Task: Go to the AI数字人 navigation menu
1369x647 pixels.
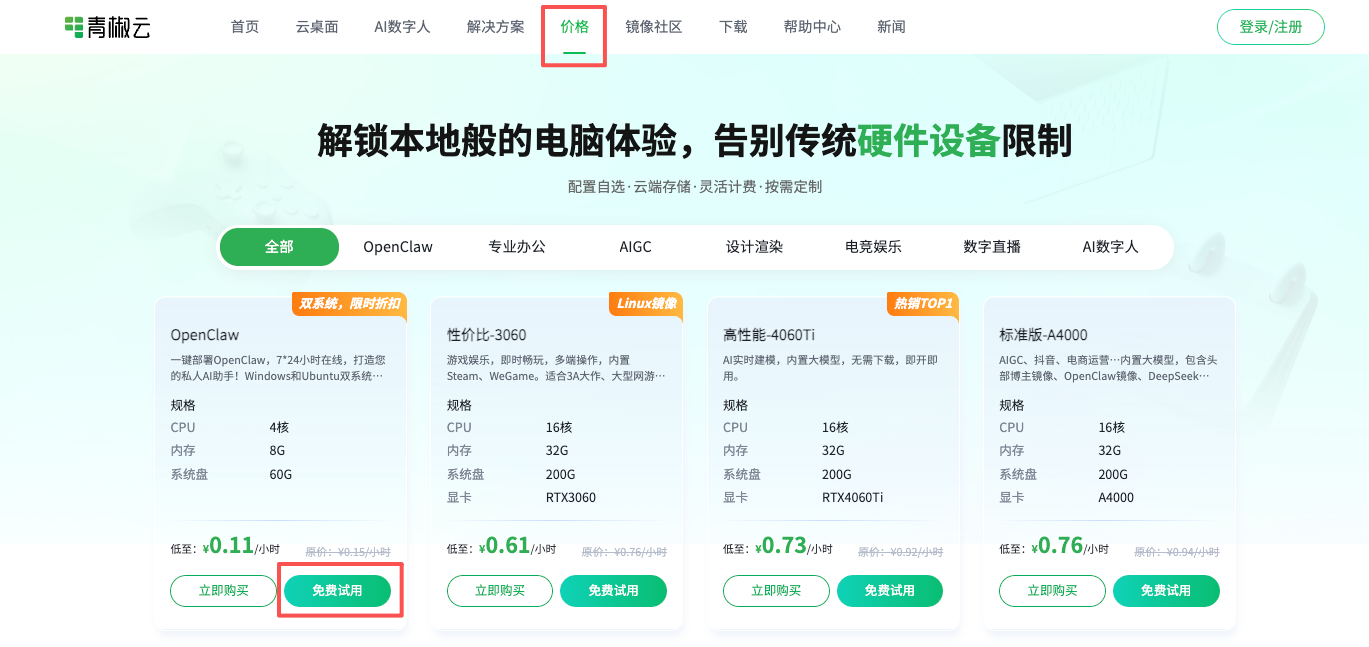Action: tap(402, 27)
